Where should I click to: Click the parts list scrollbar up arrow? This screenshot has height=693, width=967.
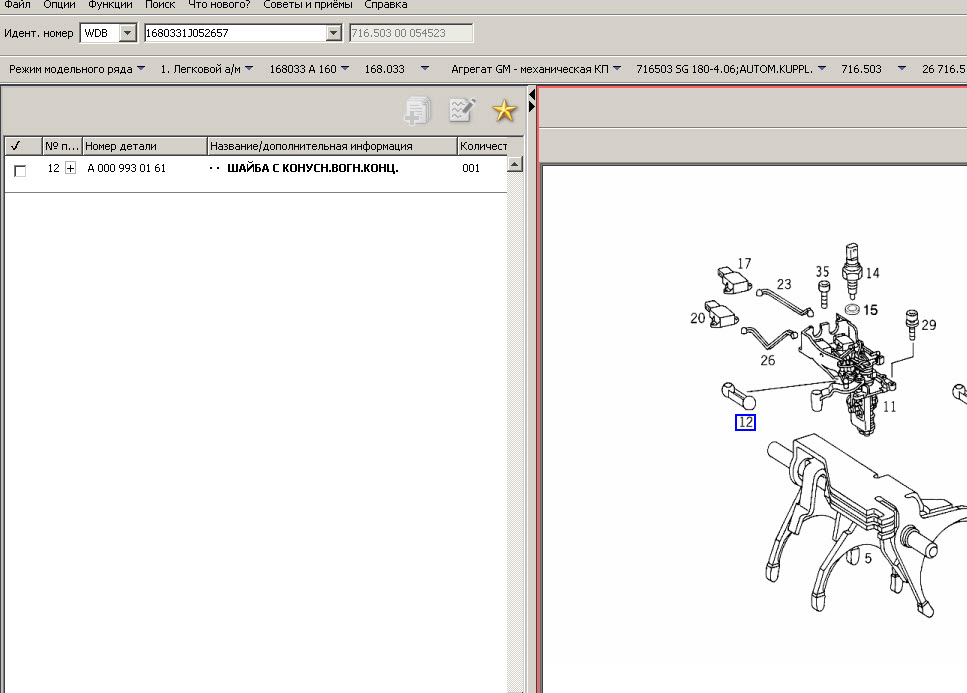tap(515, 164)
